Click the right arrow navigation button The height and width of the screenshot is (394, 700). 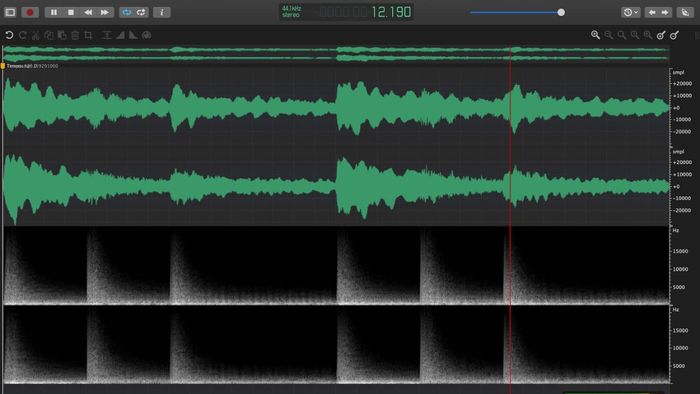coord(665,12)
